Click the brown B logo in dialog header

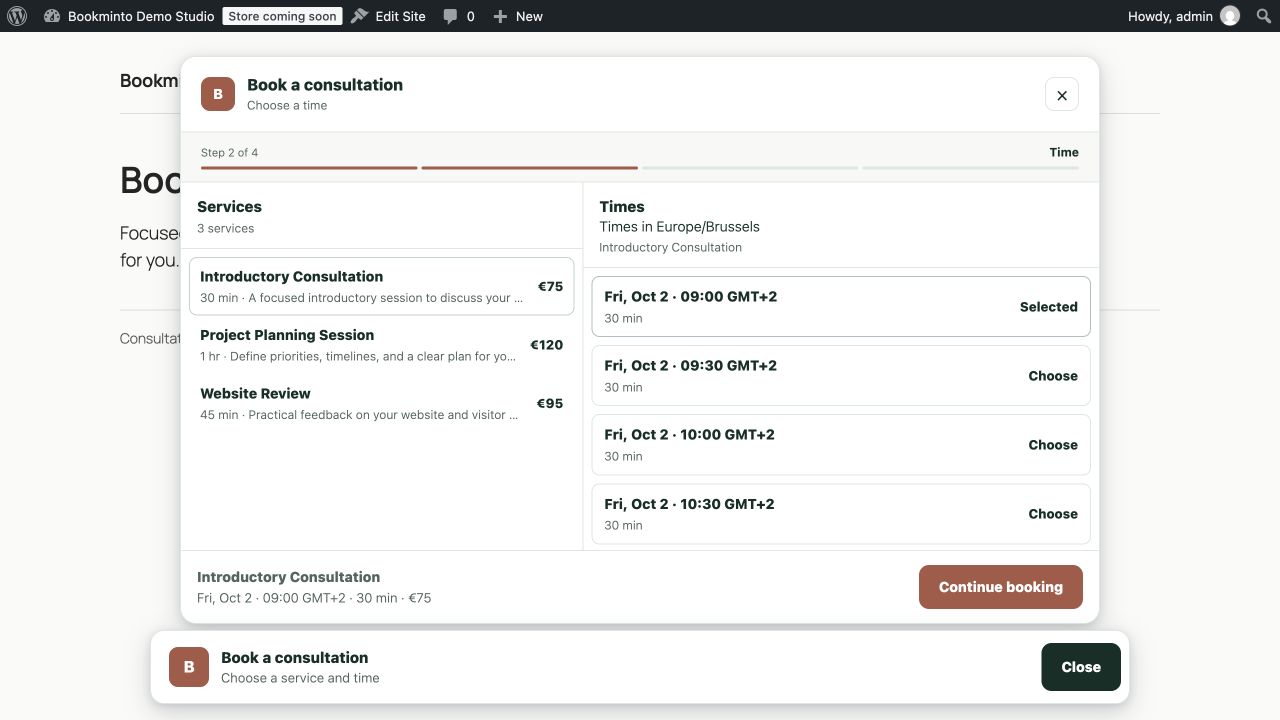tap(218, 94)
